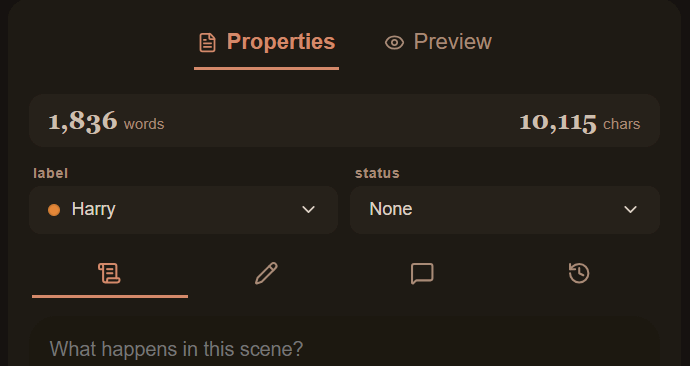Click the 'status' field heading
Image resolution: width=690 pixels, height=366 pixels.
[x=377, y=173]
